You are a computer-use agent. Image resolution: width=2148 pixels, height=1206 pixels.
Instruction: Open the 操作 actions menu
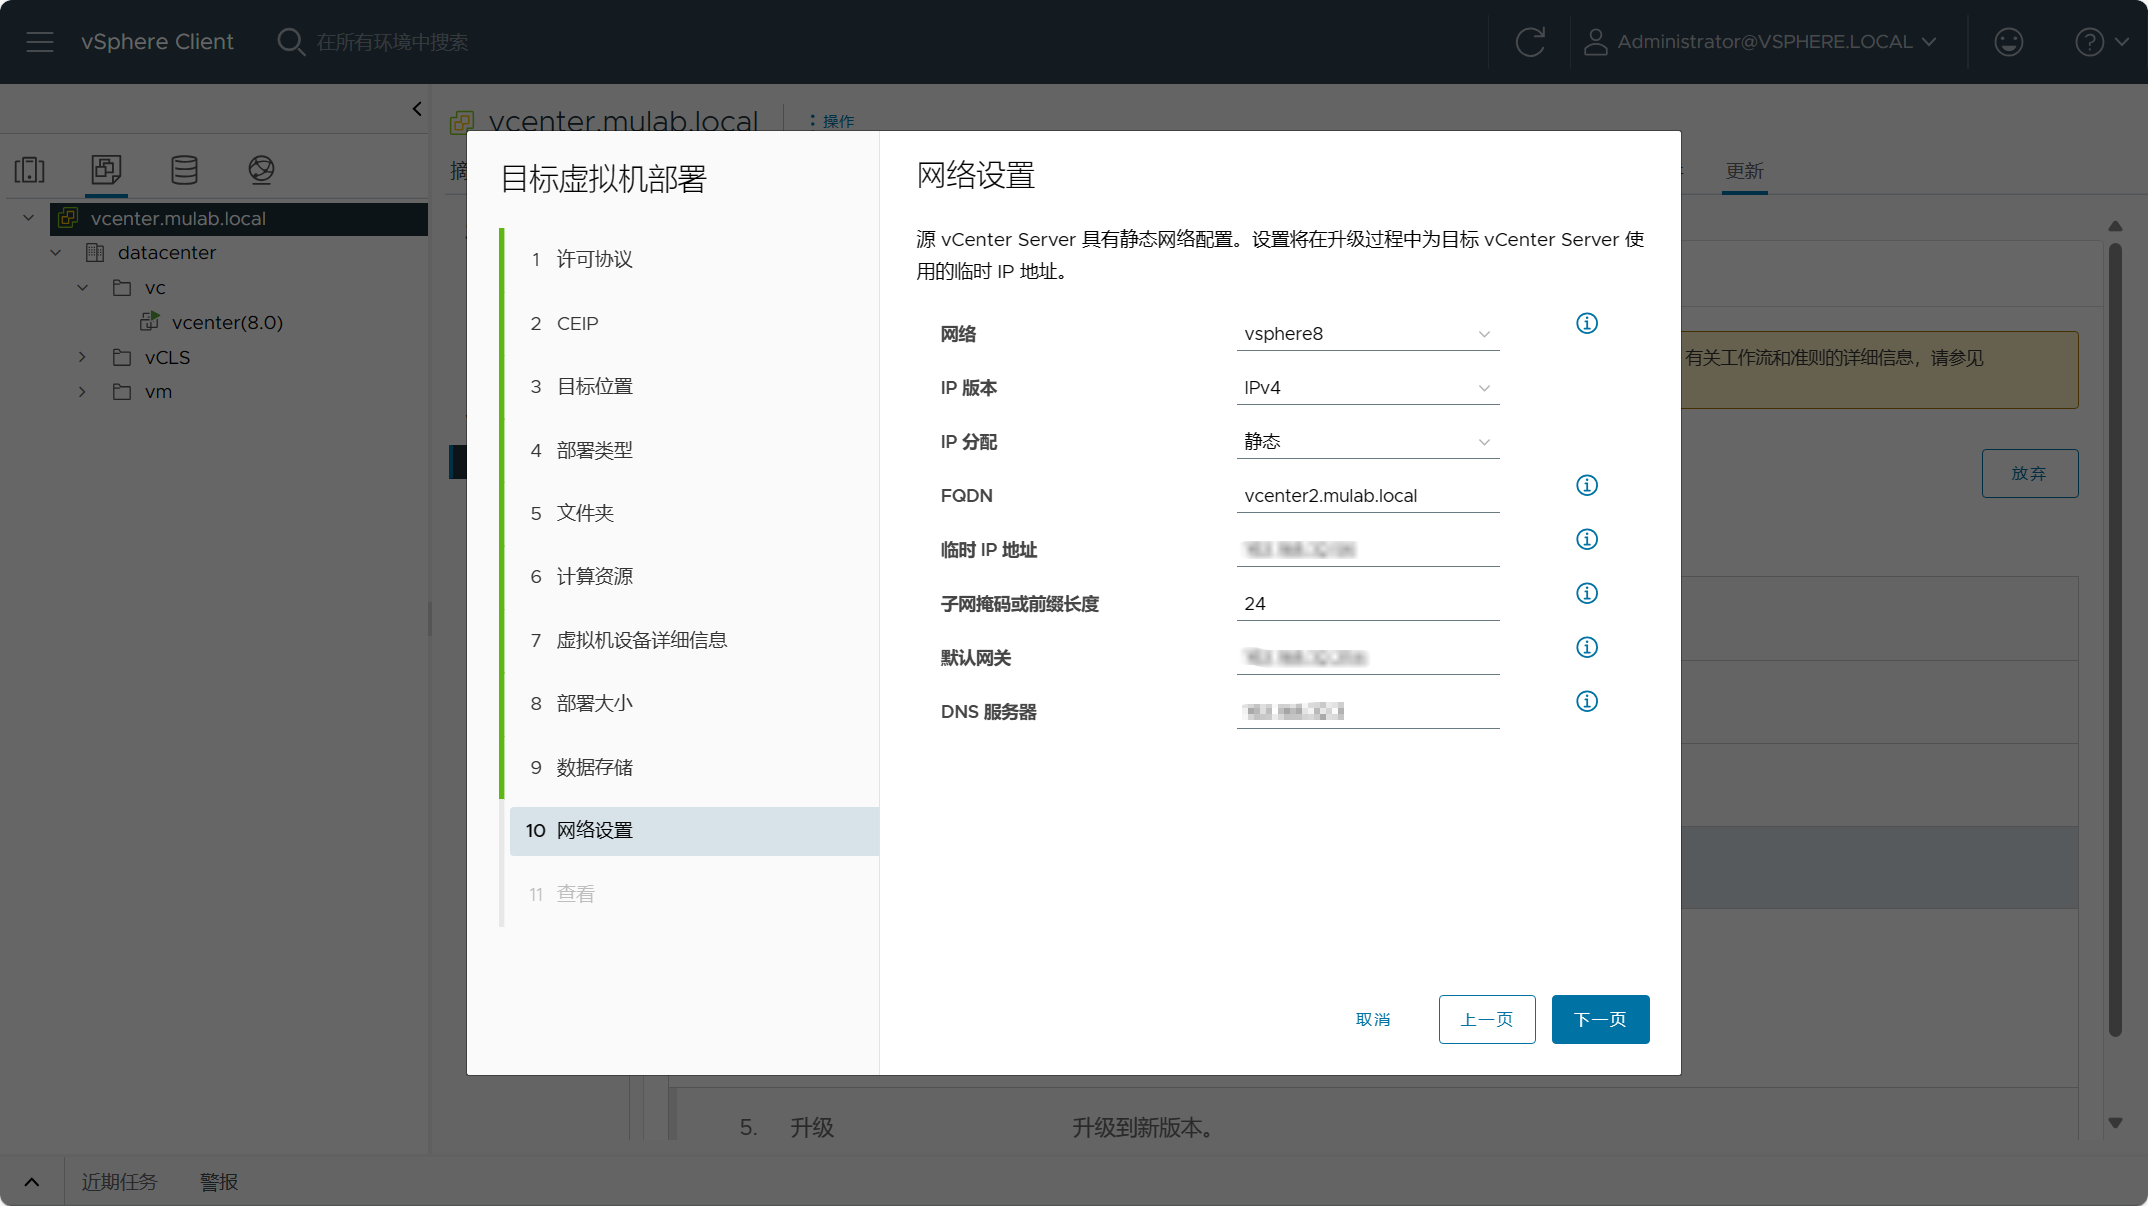(832, 121)
